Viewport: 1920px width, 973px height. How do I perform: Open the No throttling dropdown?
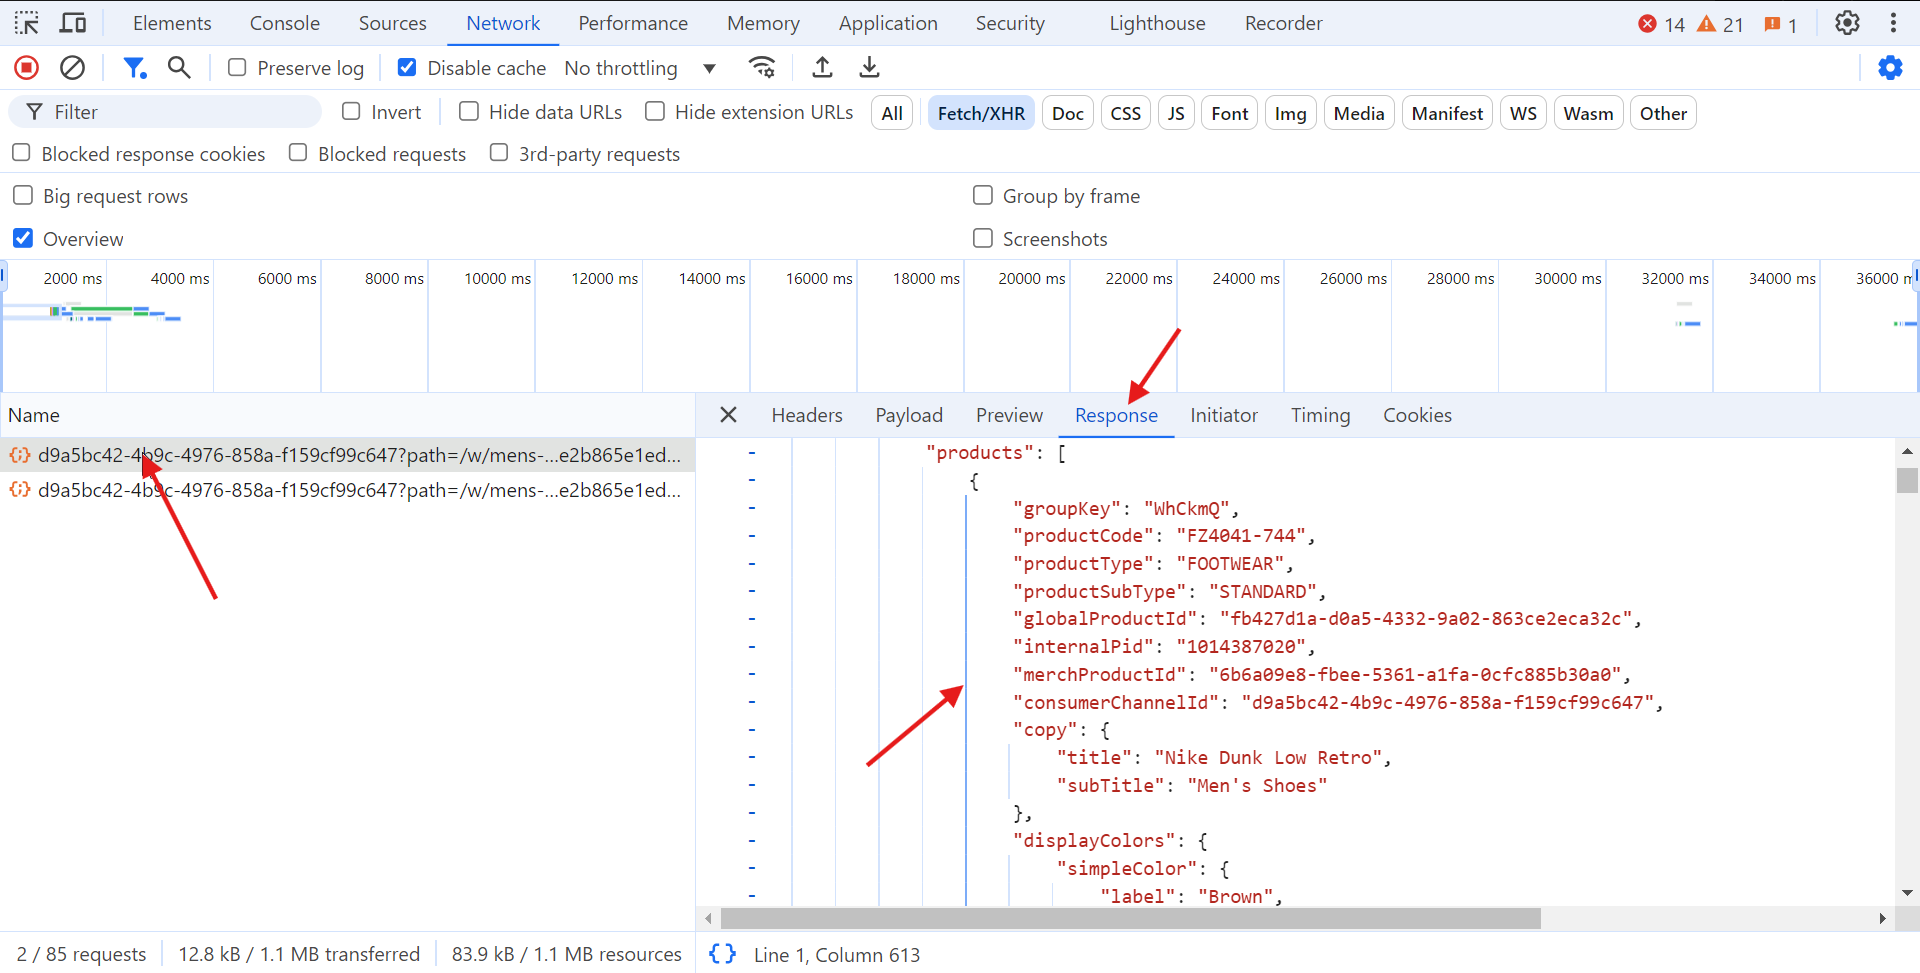640,68
